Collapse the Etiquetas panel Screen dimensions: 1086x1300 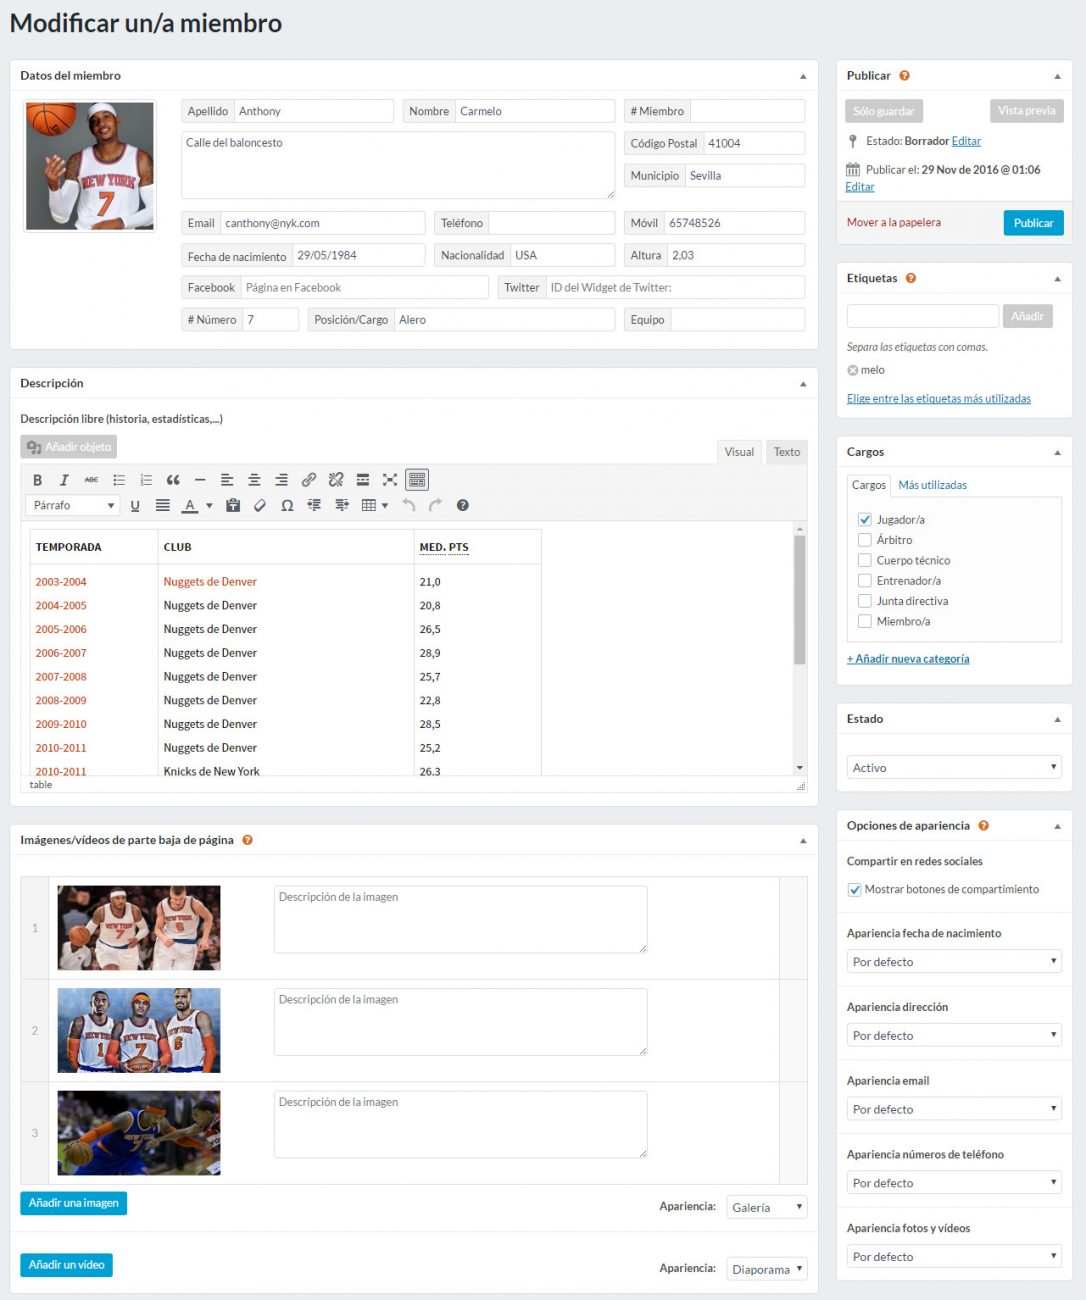coord(1057,279)
